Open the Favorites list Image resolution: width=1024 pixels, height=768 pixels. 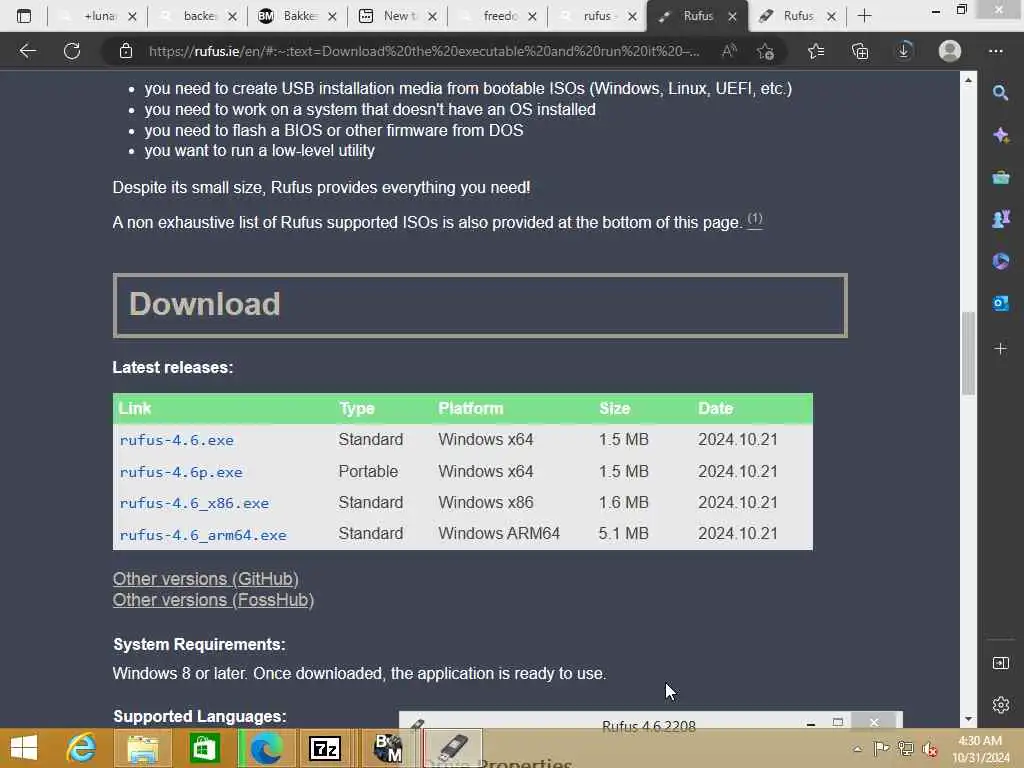click(x=816, y=51)
